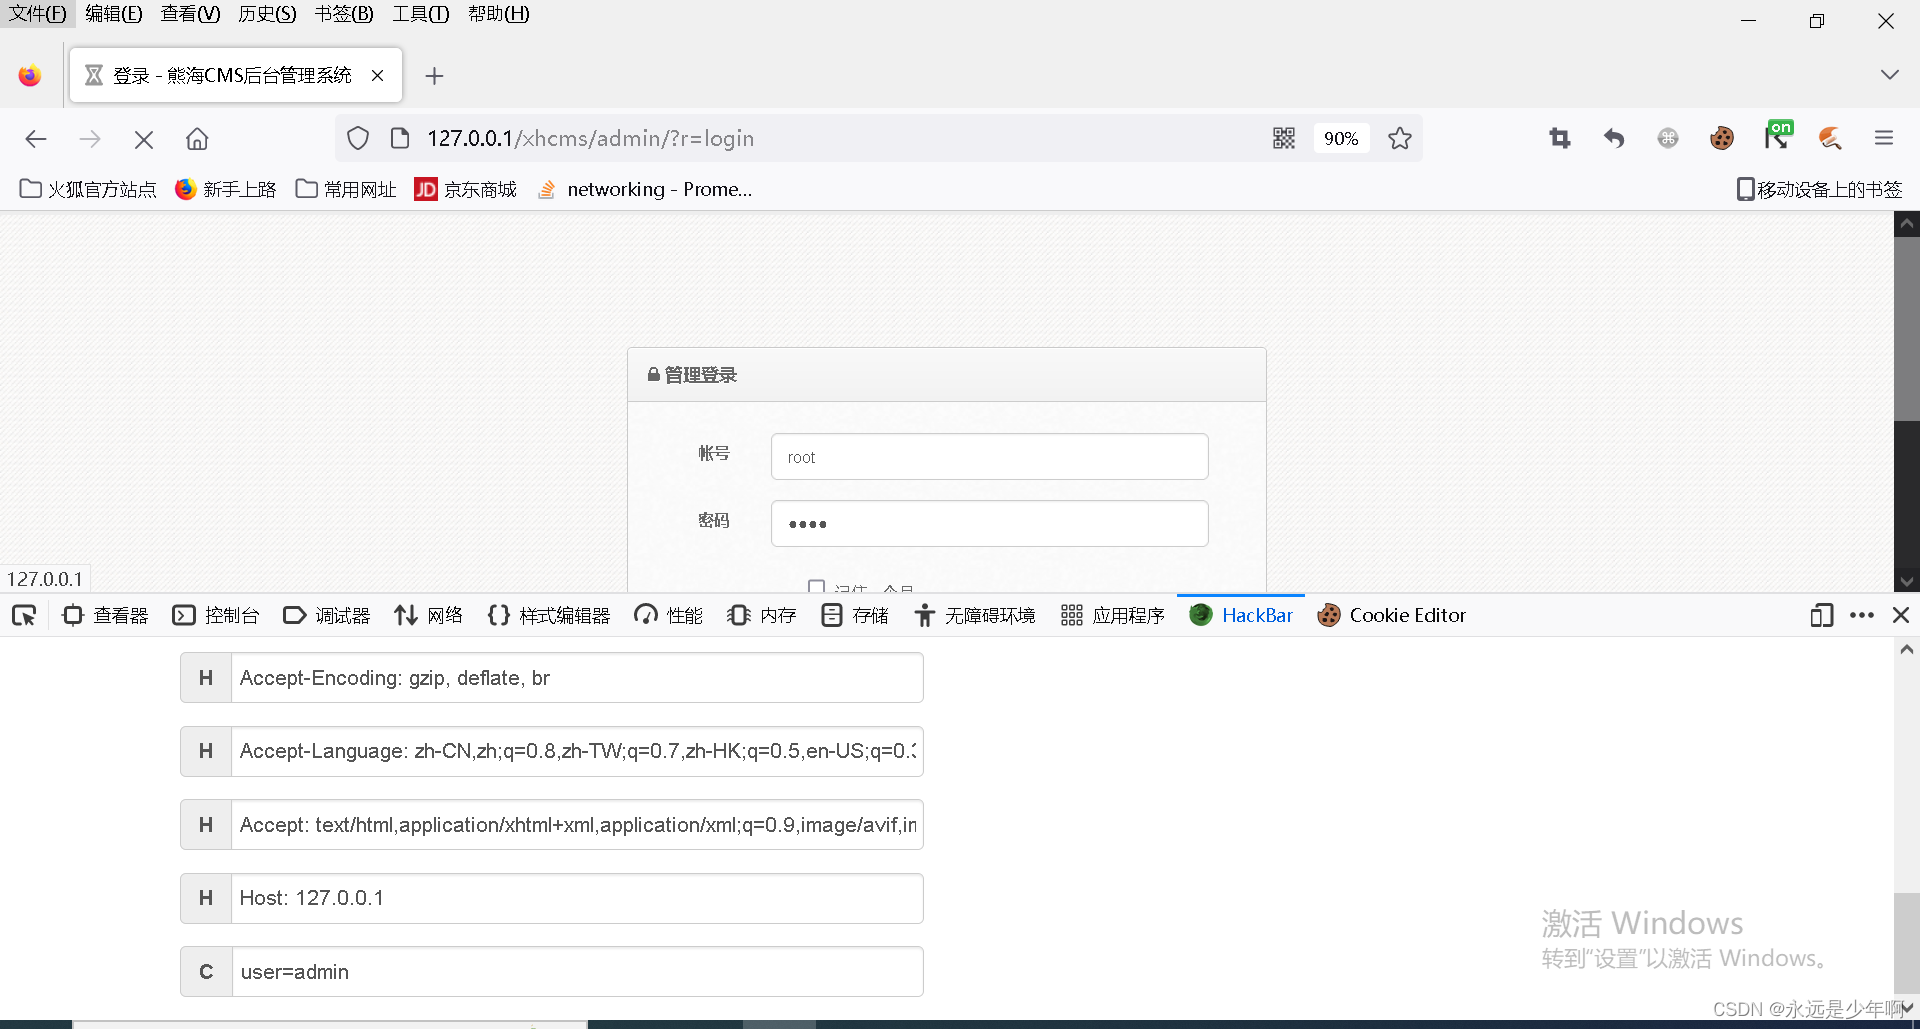
Task: Toggle C button for cookie user=admin
Action: click(206, 972)
